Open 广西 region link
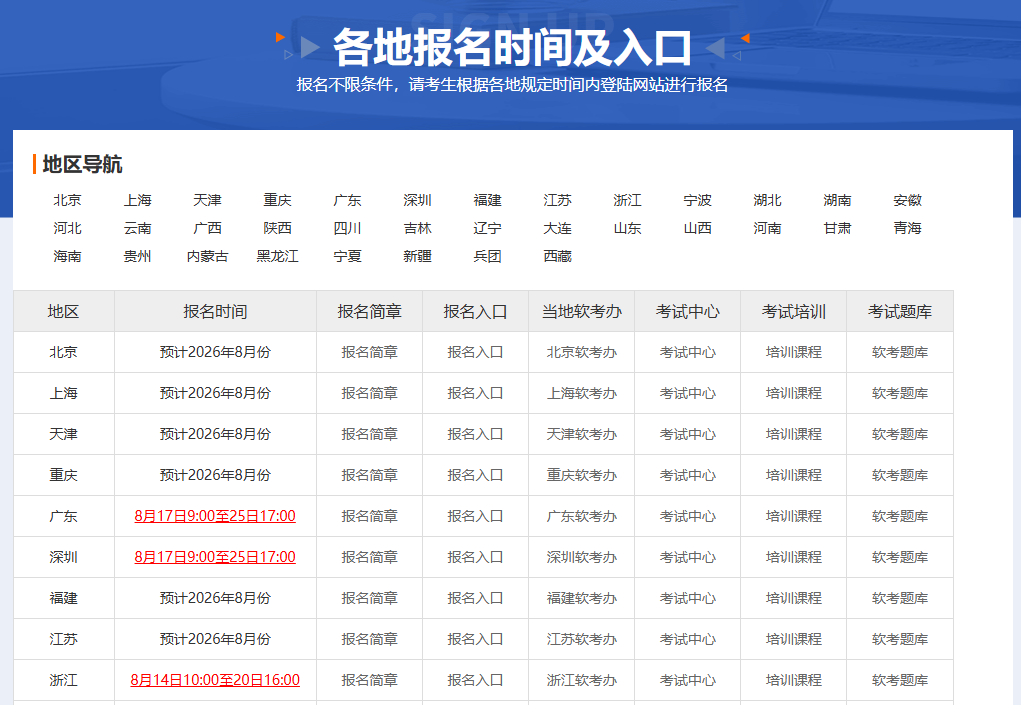The width and height of the screenshot is (1021, 705). point(207,228)
